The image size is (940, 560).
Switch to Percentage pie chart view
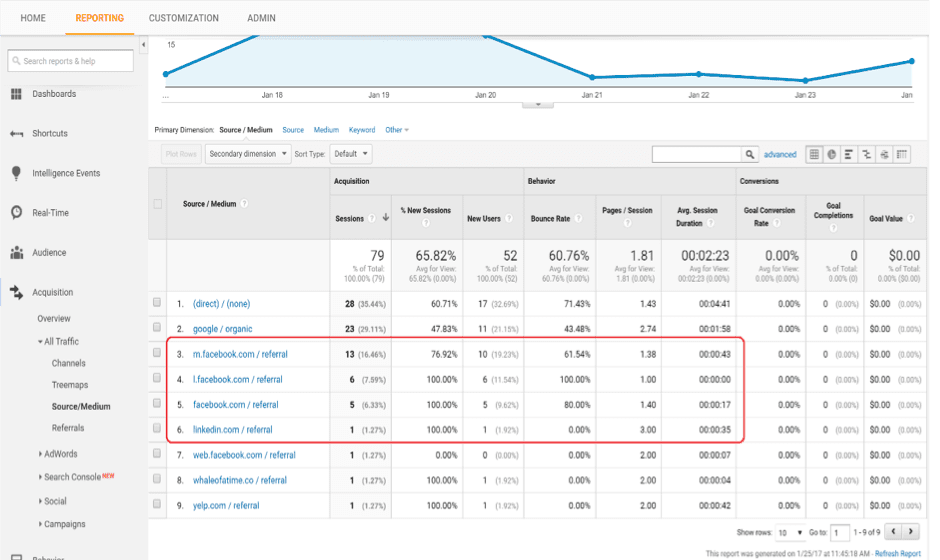pos(831,155)
